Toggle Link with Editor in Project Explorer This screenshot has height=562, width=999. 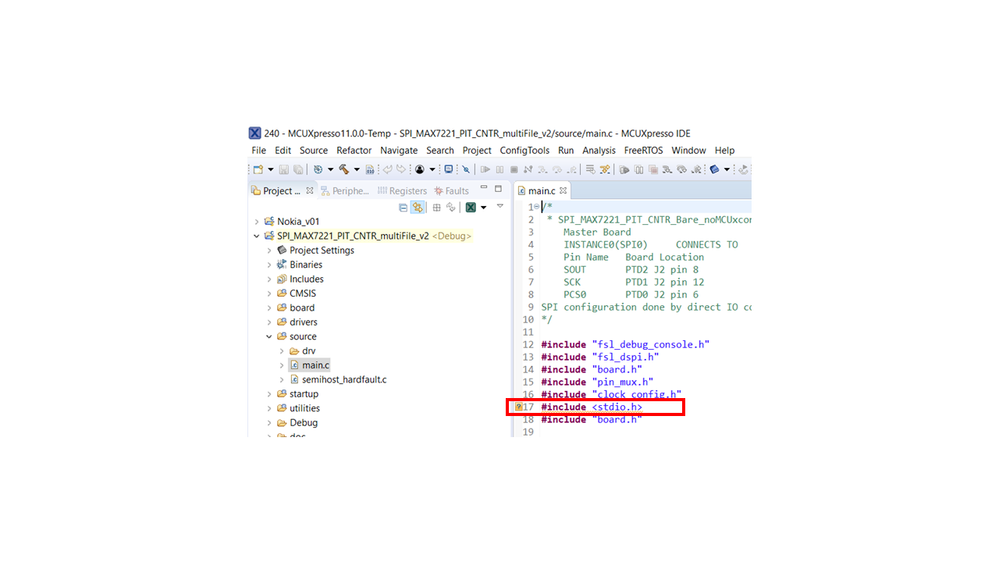[417, 207]
